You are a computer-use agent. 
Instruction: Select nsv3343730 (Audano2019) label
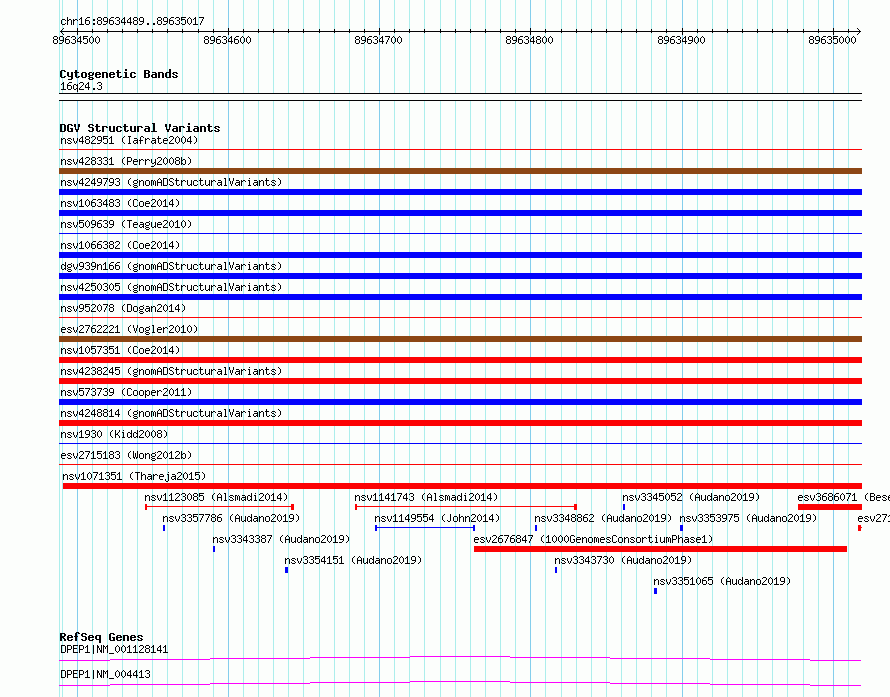[x=623, y=560]
